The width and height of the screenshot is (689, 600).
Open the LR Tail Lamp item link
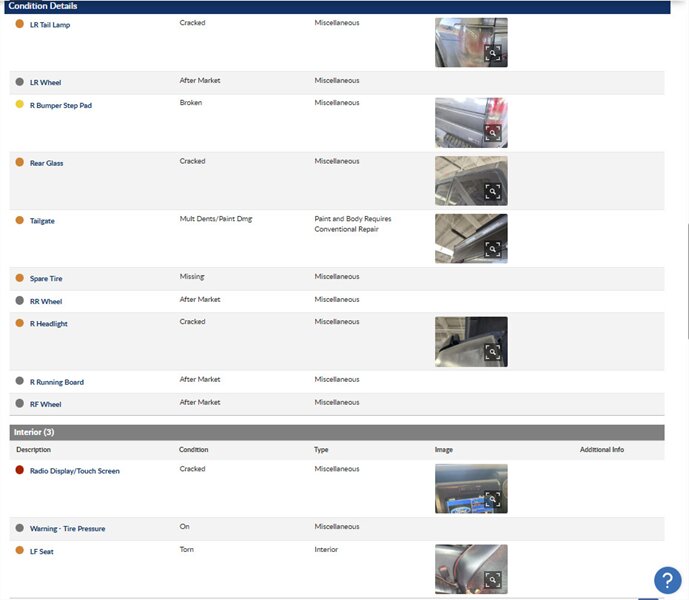[x=50, y=25]
